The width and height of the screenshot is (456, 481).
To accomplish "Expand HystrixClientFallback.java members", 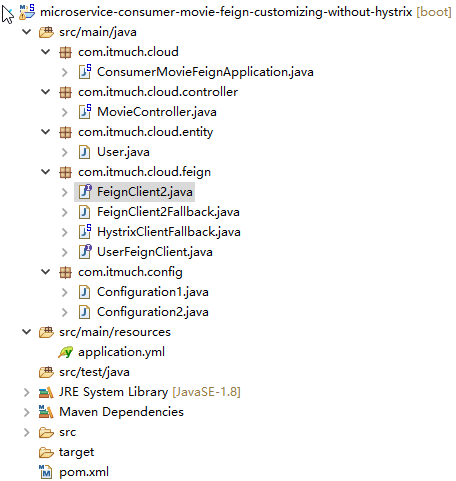I will pos(65,232).
